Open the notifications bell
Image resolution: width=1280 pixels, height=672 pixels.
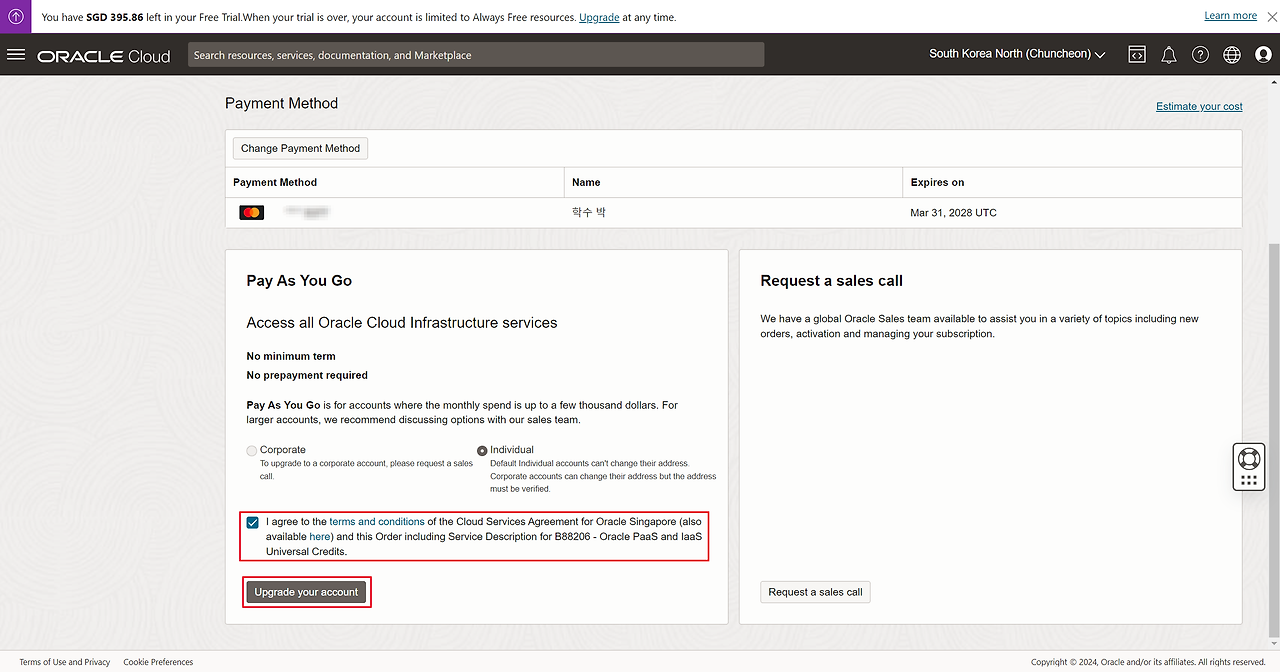(1168, 55)
